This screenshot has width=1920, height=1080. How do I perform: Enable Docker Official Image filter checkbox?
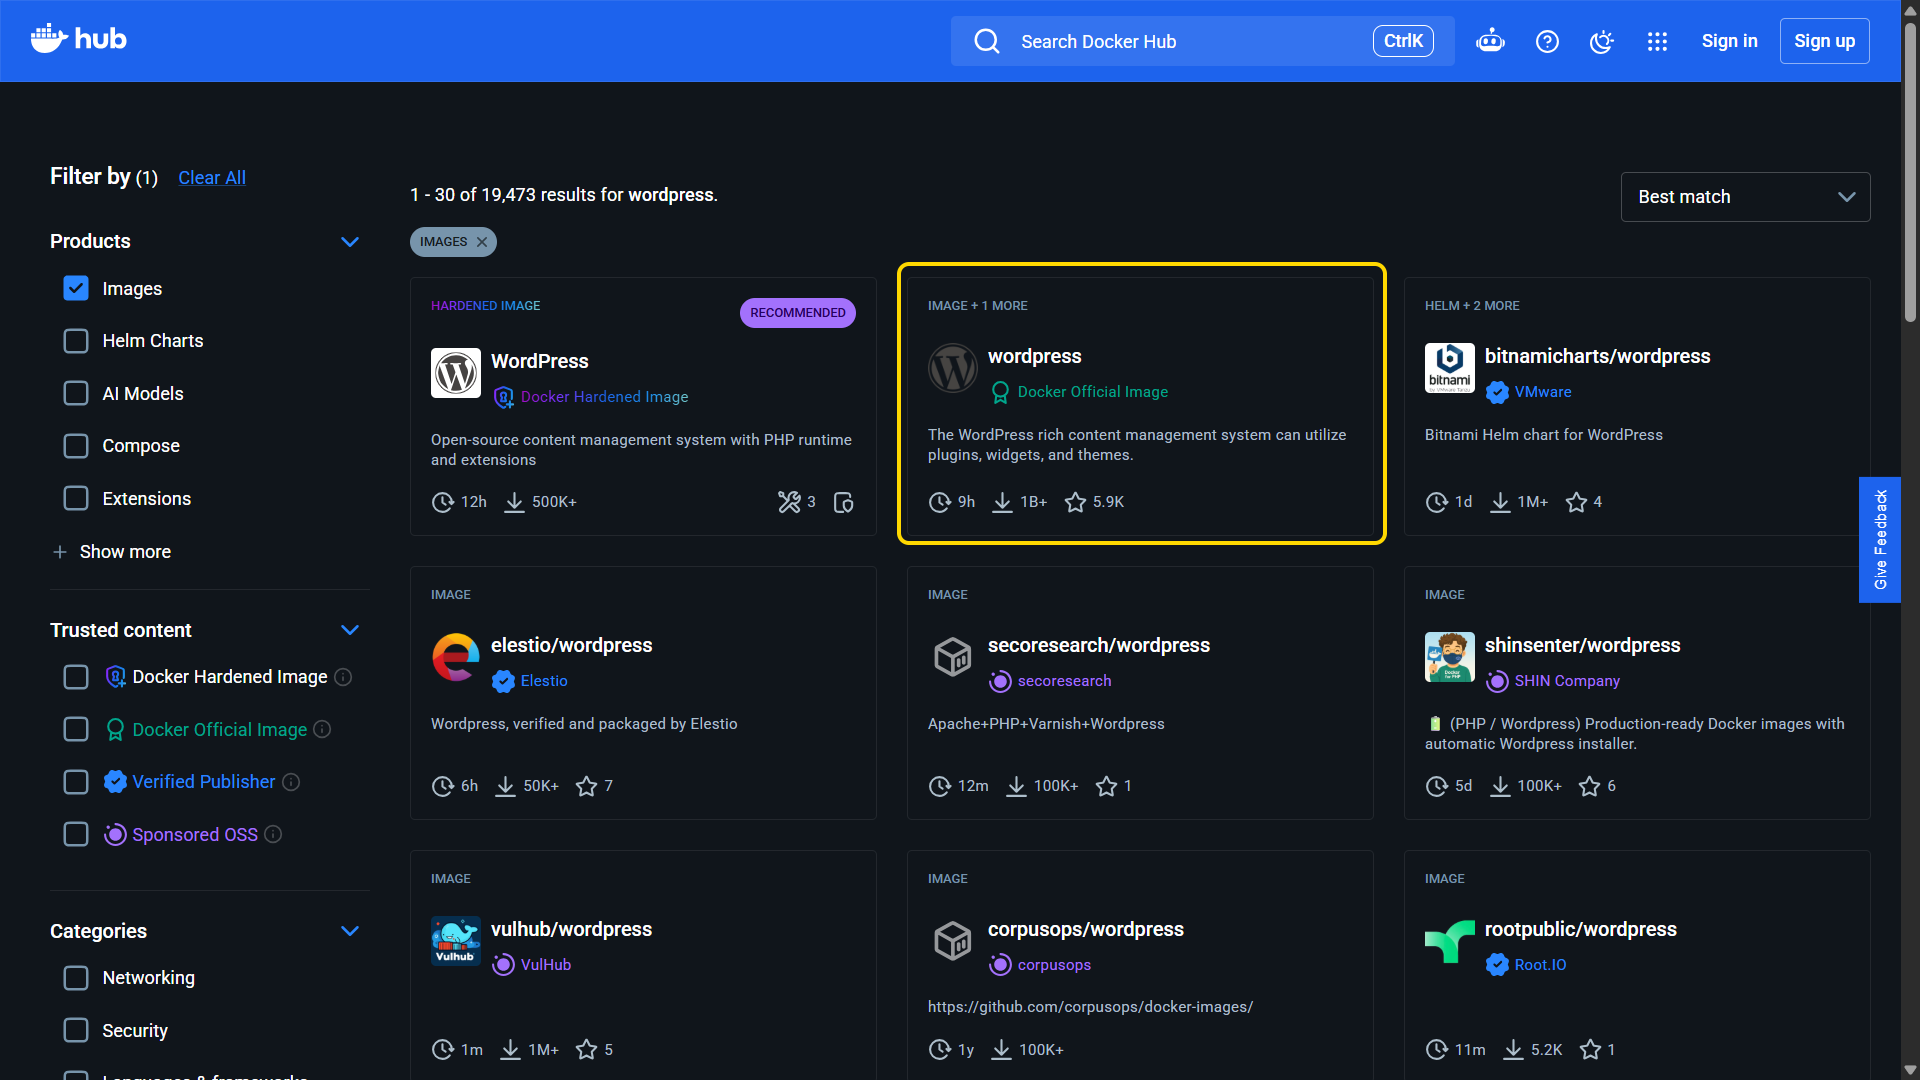(76, 729)
